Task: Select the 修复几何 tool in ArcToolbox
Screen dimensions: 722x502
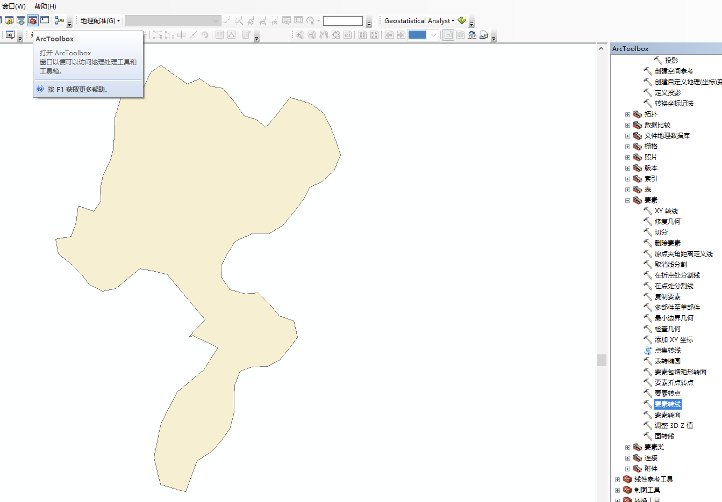Action: click(x=667, y=221)
